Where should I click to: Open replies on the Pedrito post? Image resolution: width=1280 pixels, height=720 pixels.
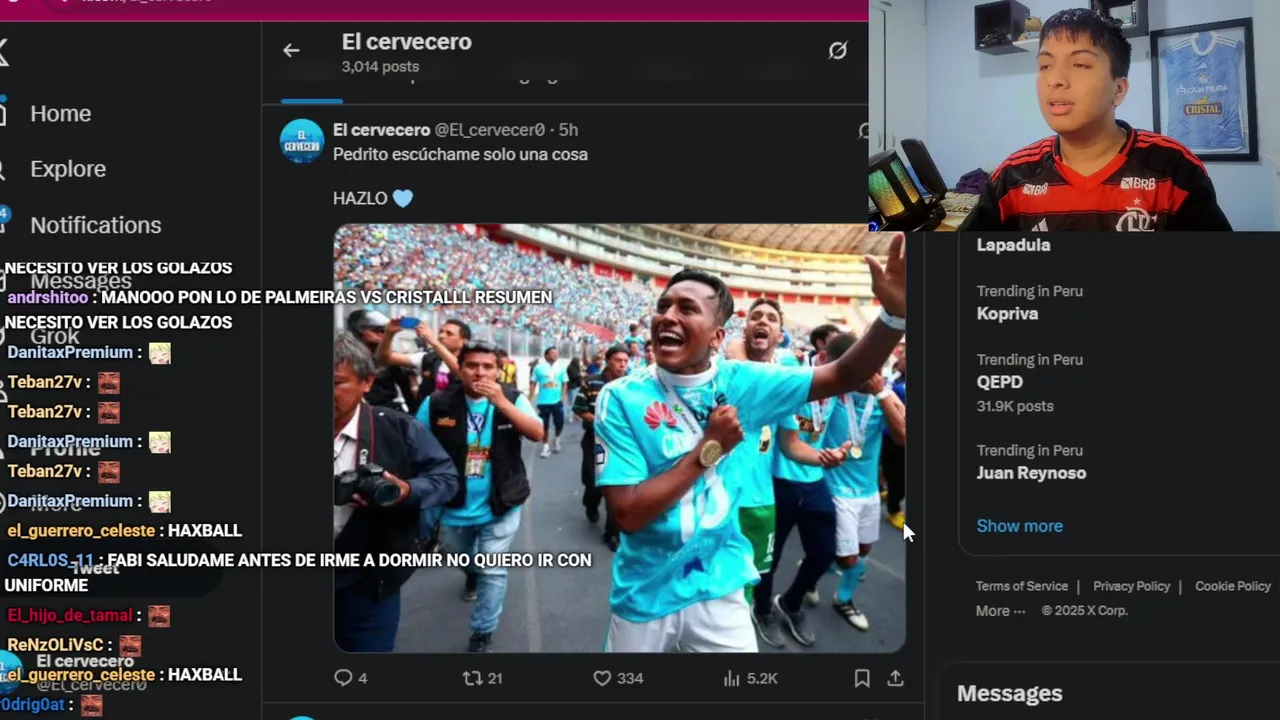[350, 678]
